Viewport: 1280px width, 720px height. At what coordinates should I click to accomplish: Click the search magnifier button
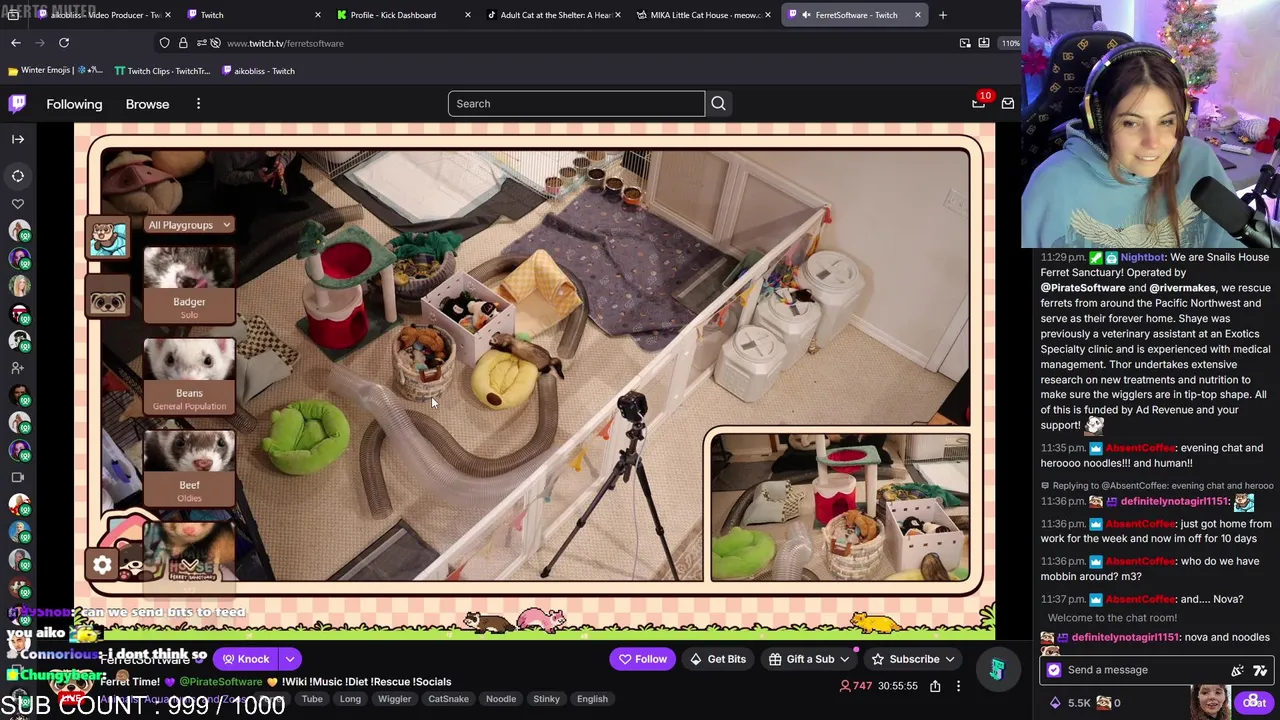click(718, 104)
